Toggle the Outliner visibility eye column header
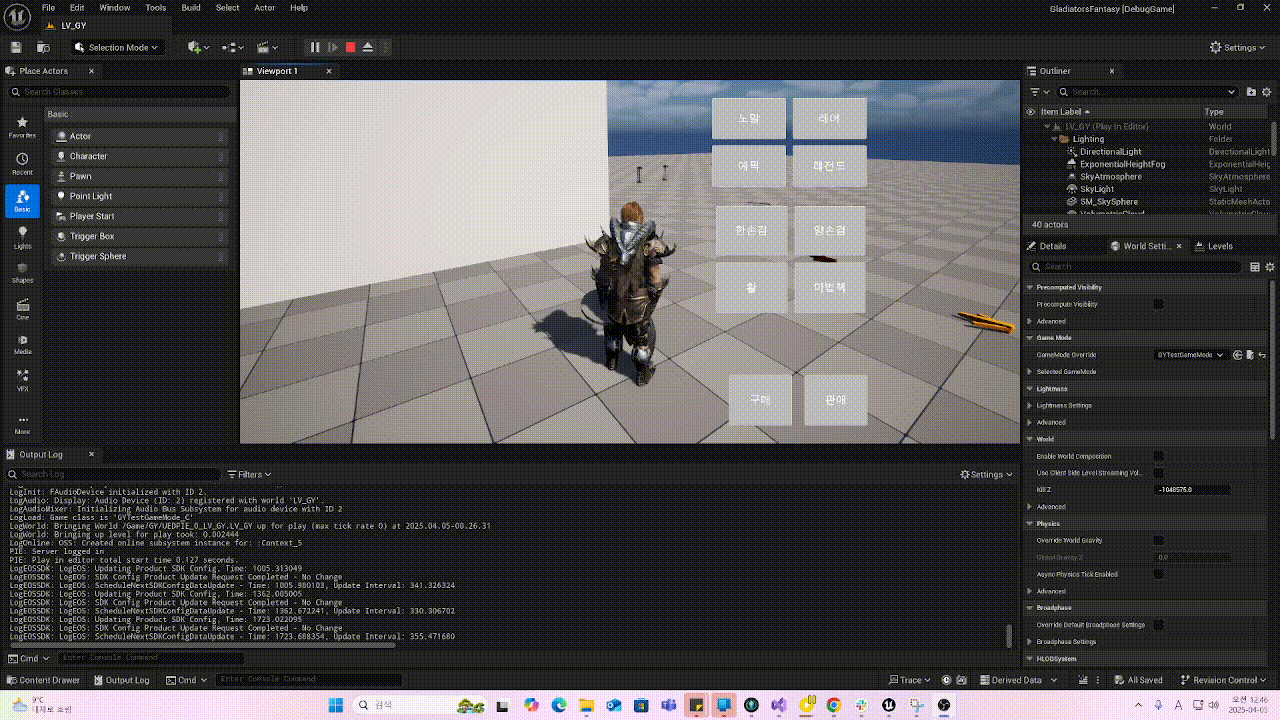The width and height of the screenshot is (1280, 720). (x=1031, y=112)
